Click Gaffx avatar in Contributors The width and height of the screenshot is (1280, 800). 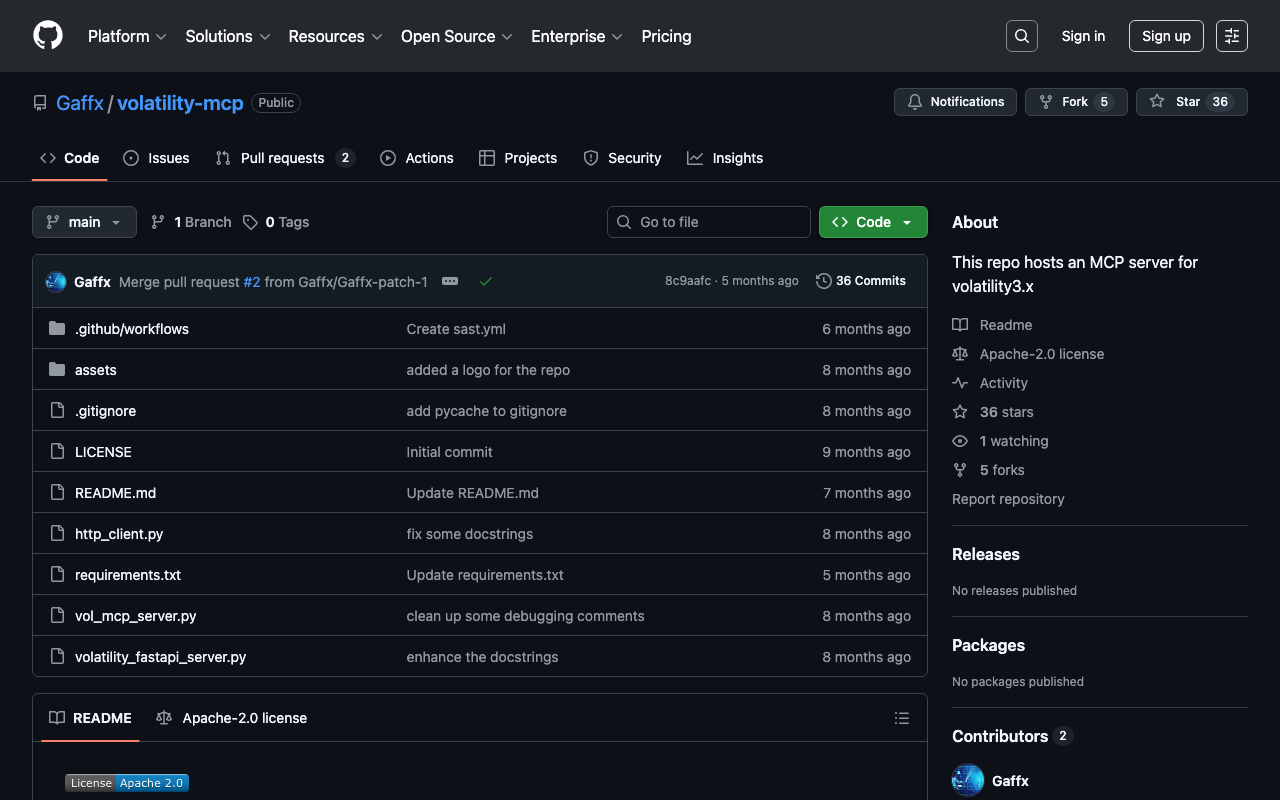coord(968,780)
